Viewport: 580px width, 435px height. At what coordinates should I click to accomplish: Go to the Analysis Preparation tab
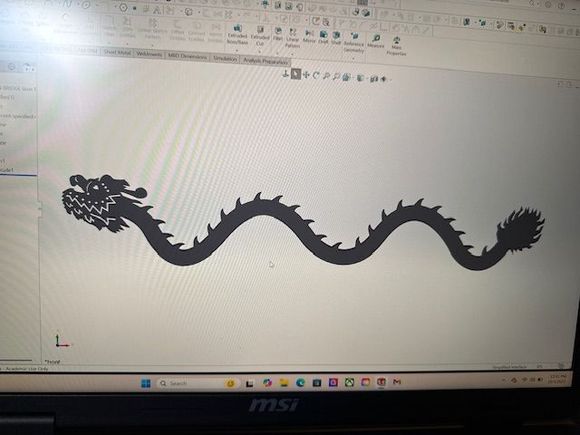click(265, 61)
